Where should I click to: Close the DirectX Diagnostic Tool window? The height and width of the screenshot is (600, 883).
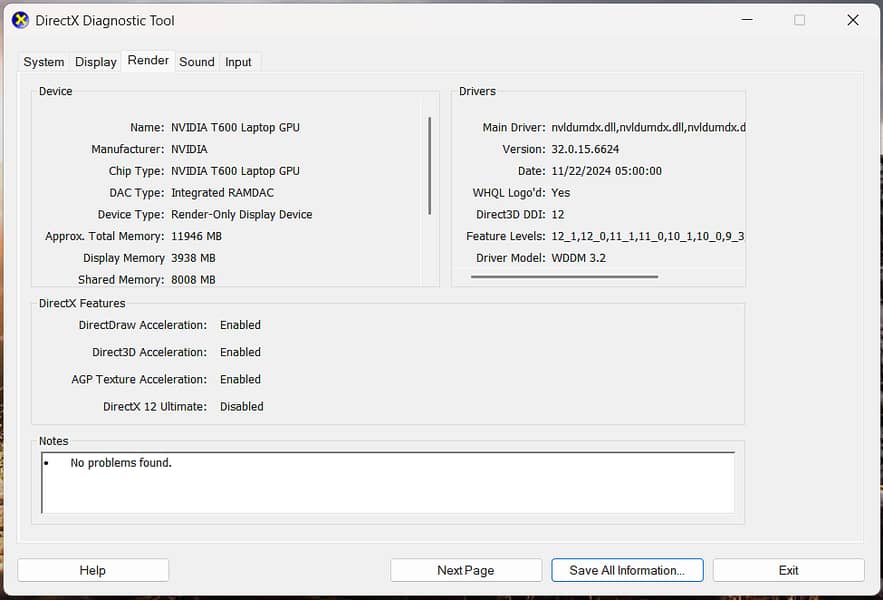coord(853,20)
